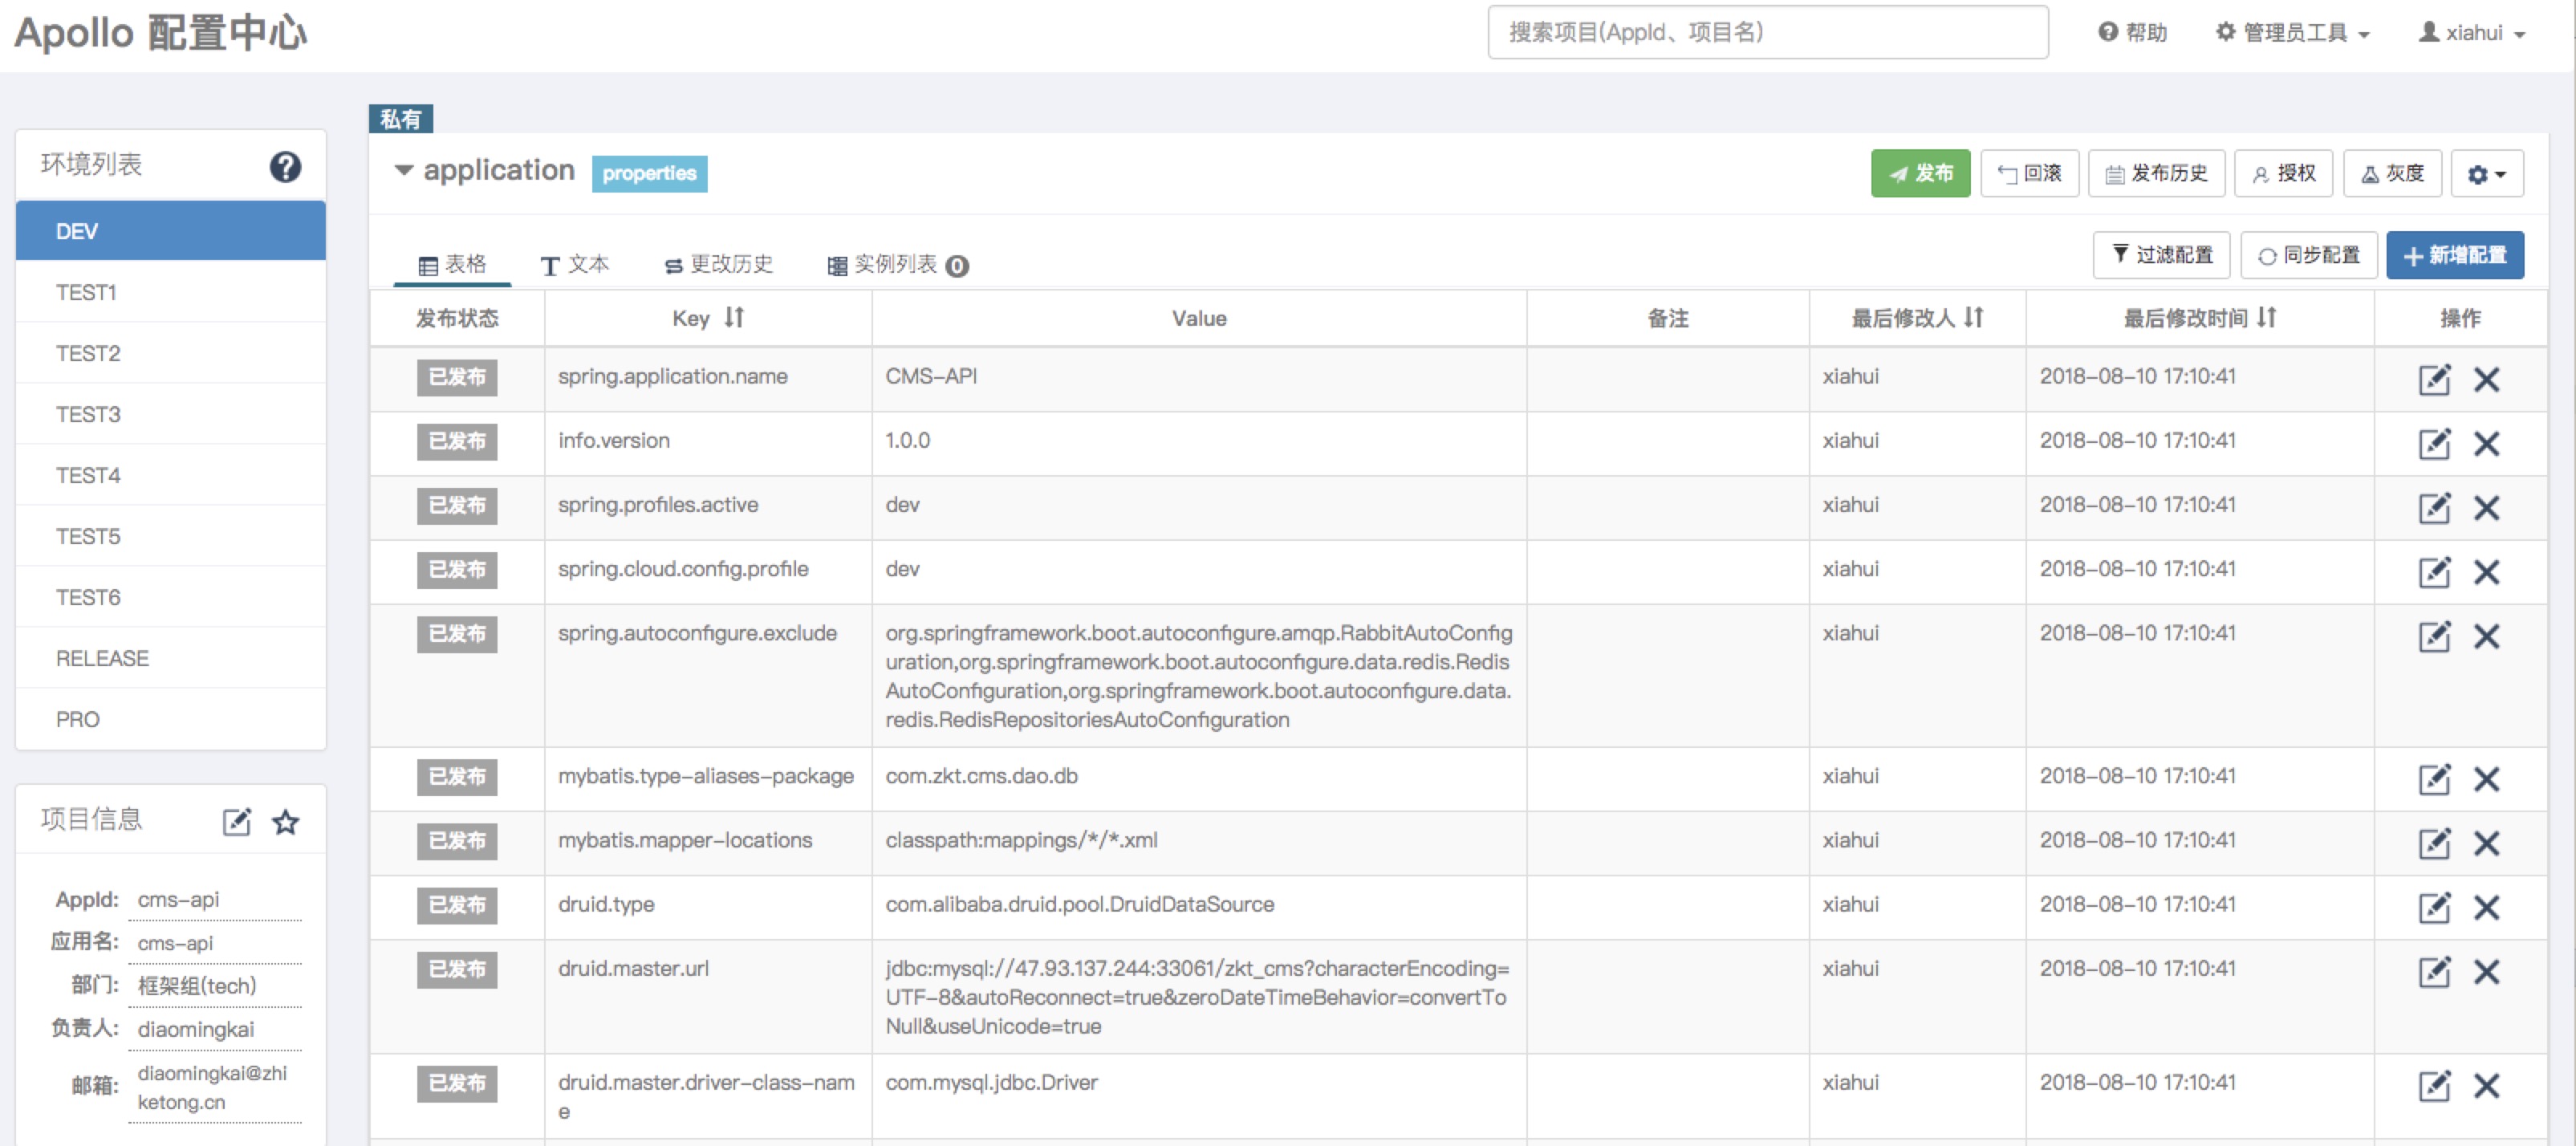
Task: Click edit icon in project info panel
Action: coord(236,822)
